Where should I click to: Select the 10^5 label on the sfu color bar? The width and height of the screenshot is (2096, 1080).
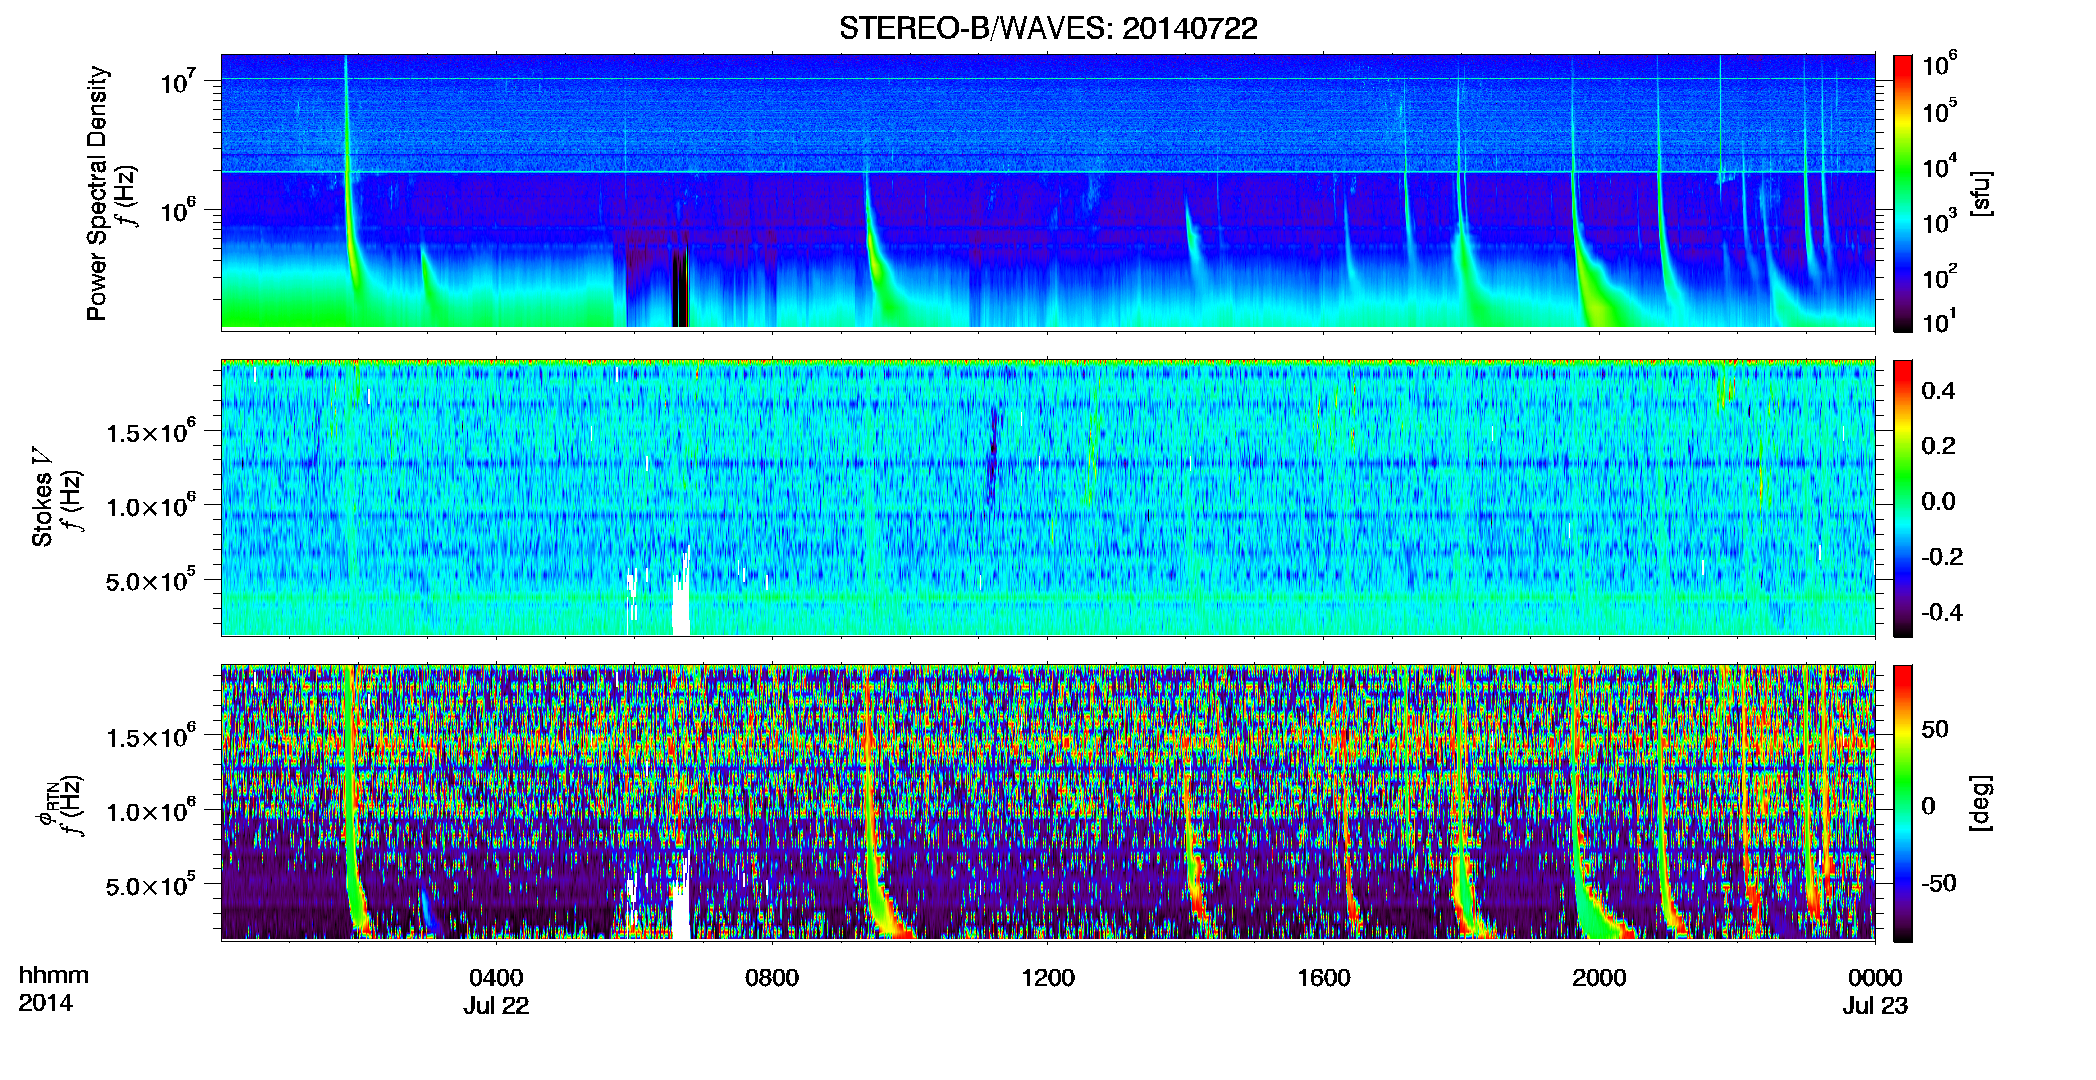[x=1940, y=111]
